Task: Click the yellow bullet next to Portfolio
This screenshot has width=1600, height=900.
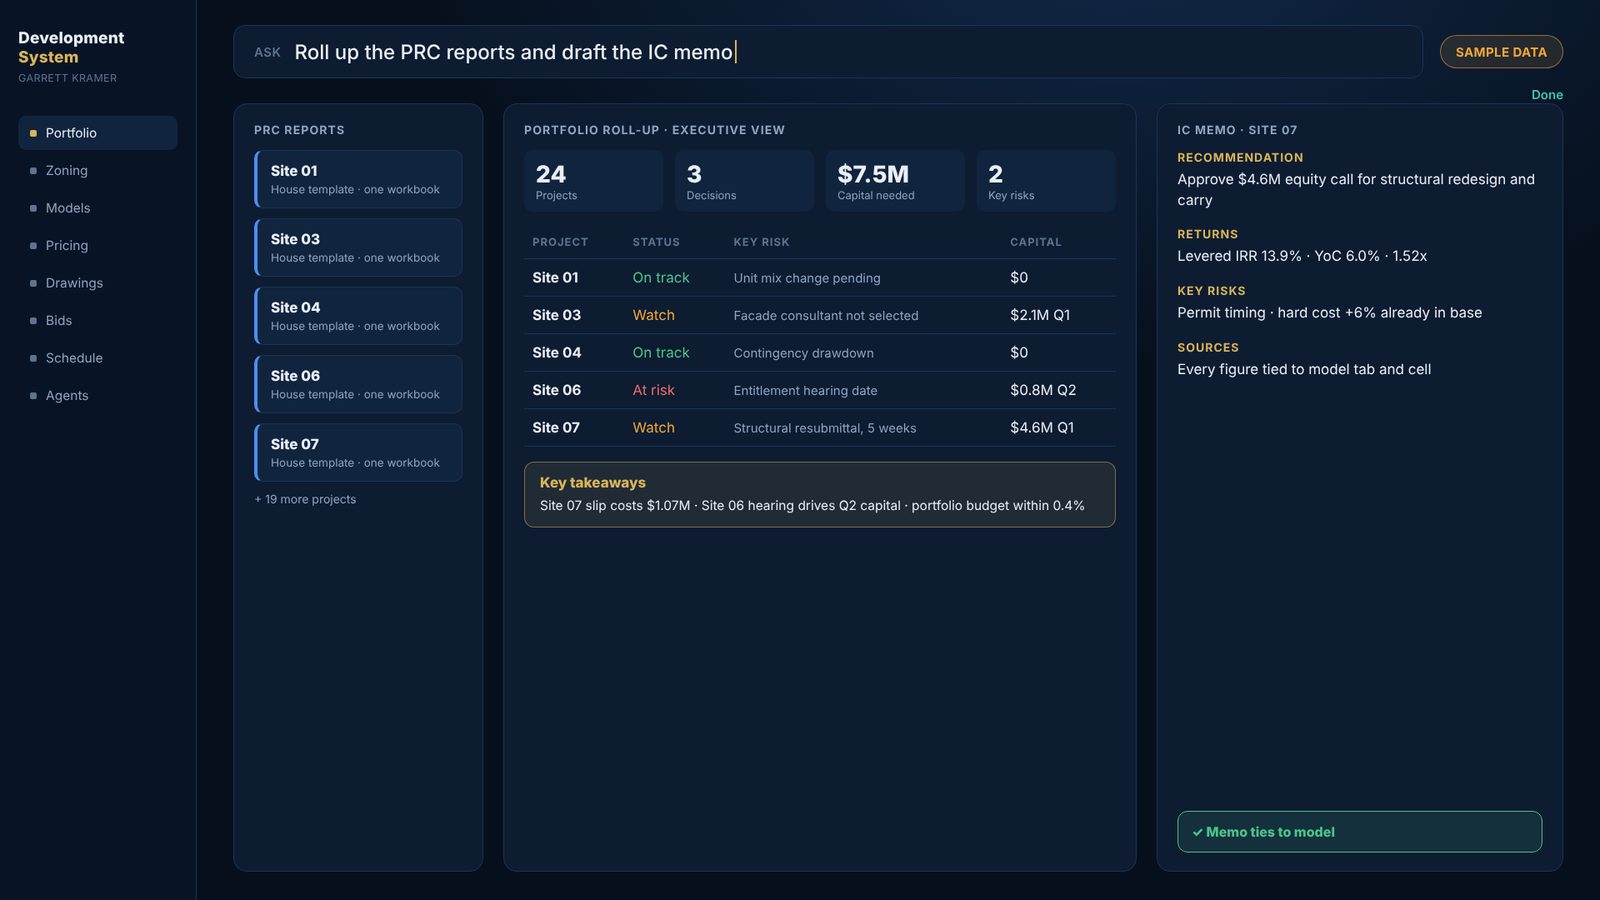Action: click(33, 133)
